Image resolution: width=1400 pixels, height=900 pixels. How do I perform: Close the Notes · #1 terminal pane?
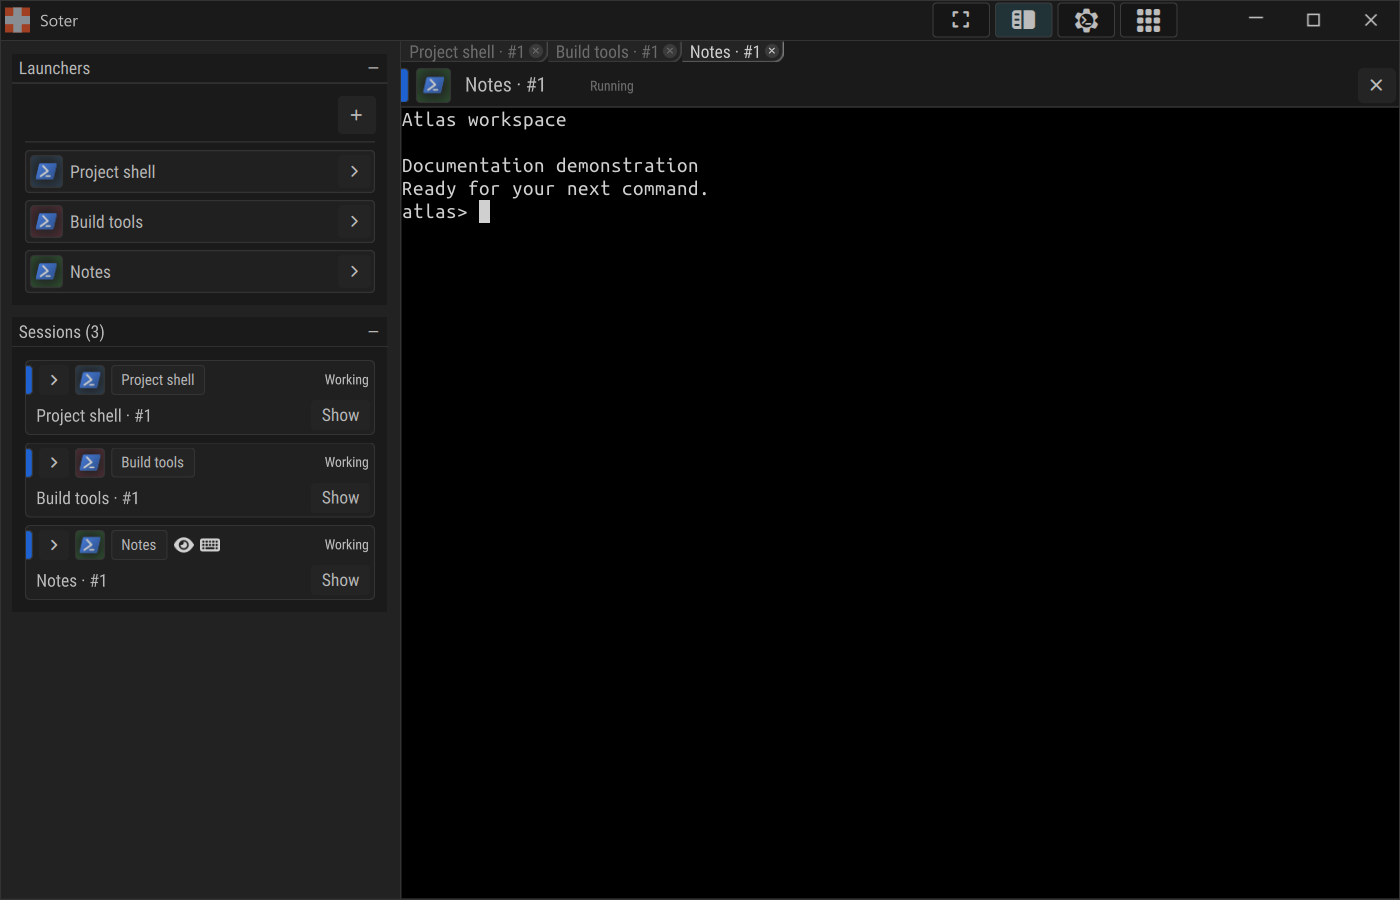pos(1376,85)
